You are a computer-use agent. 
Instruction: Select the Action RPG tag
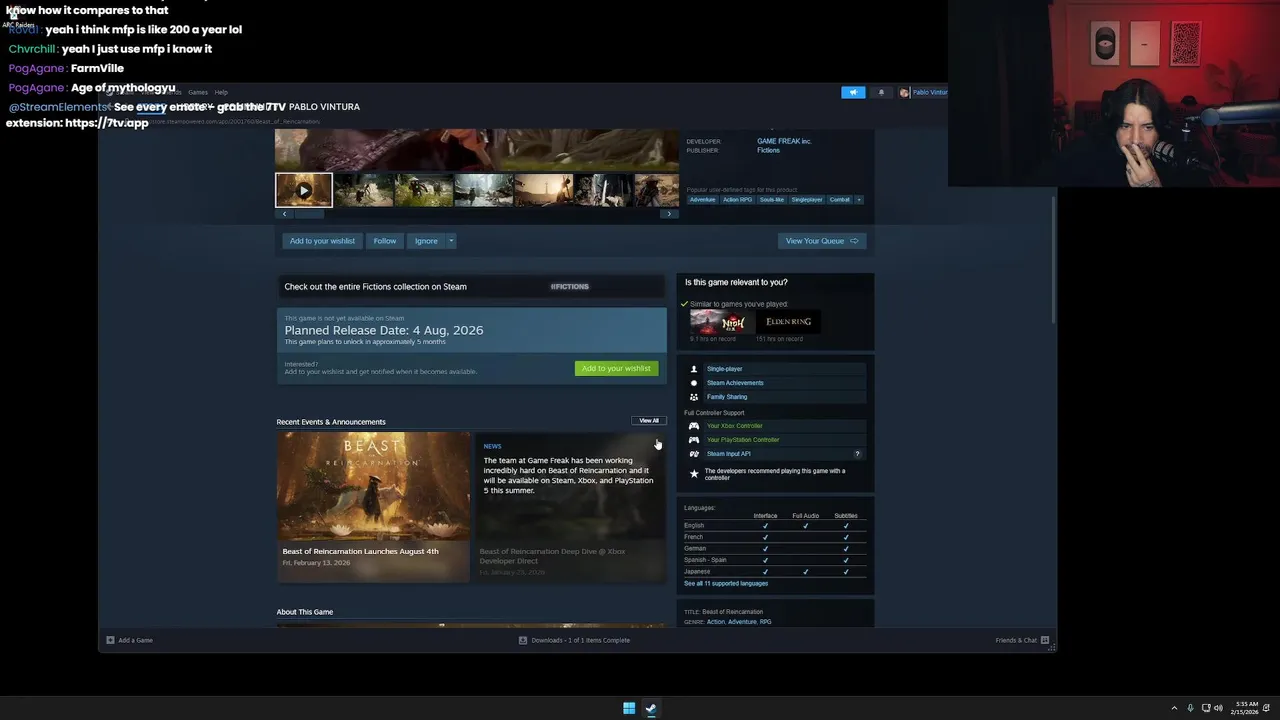click(738, 200)
